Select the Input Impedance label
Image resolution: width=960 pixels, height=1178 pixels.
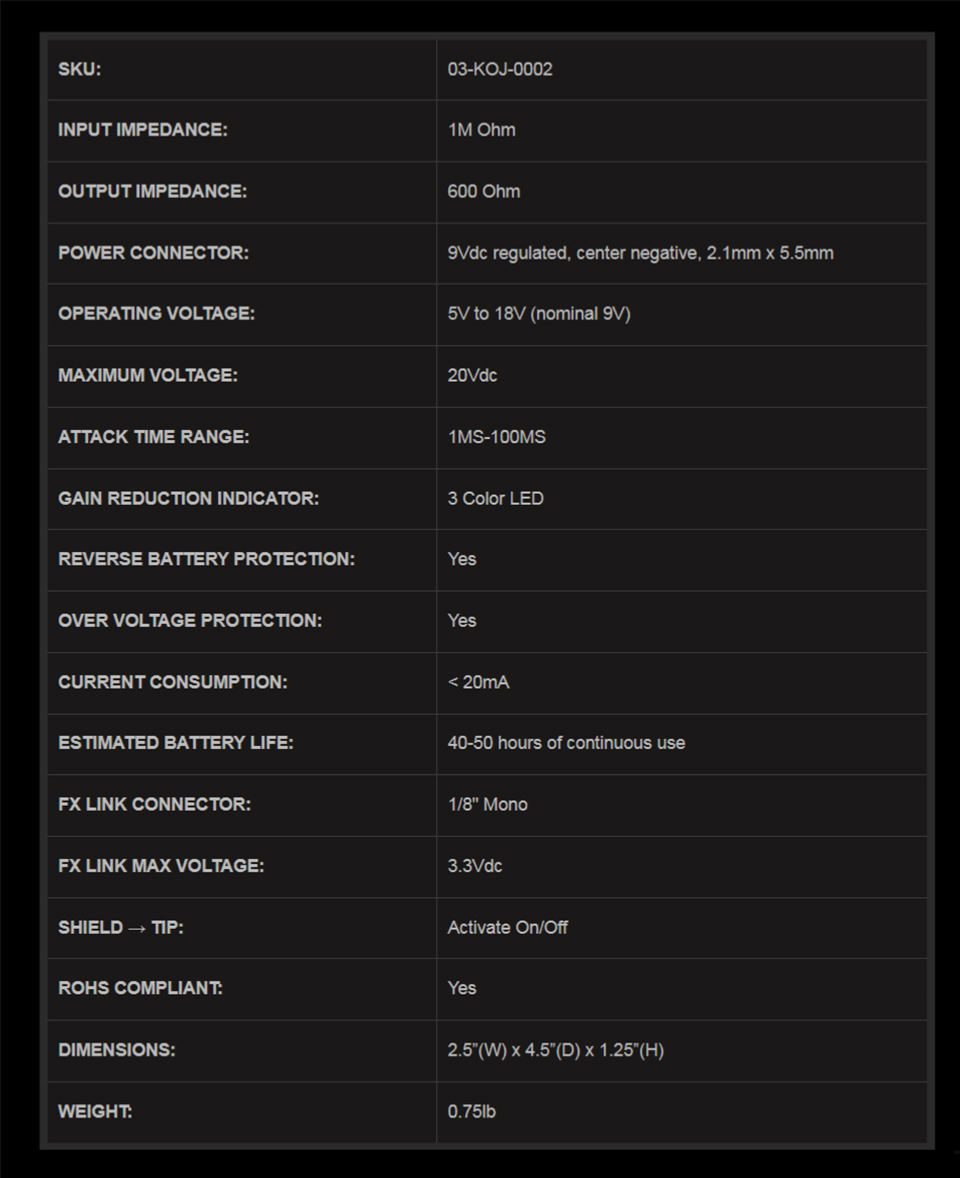[142, 130]
